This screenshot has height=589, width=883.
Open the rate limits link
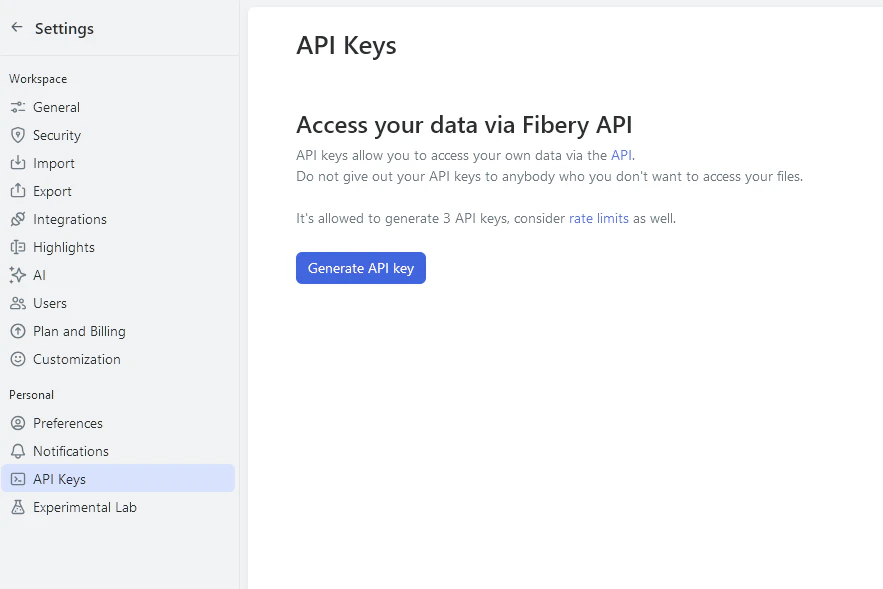(598, 218)
